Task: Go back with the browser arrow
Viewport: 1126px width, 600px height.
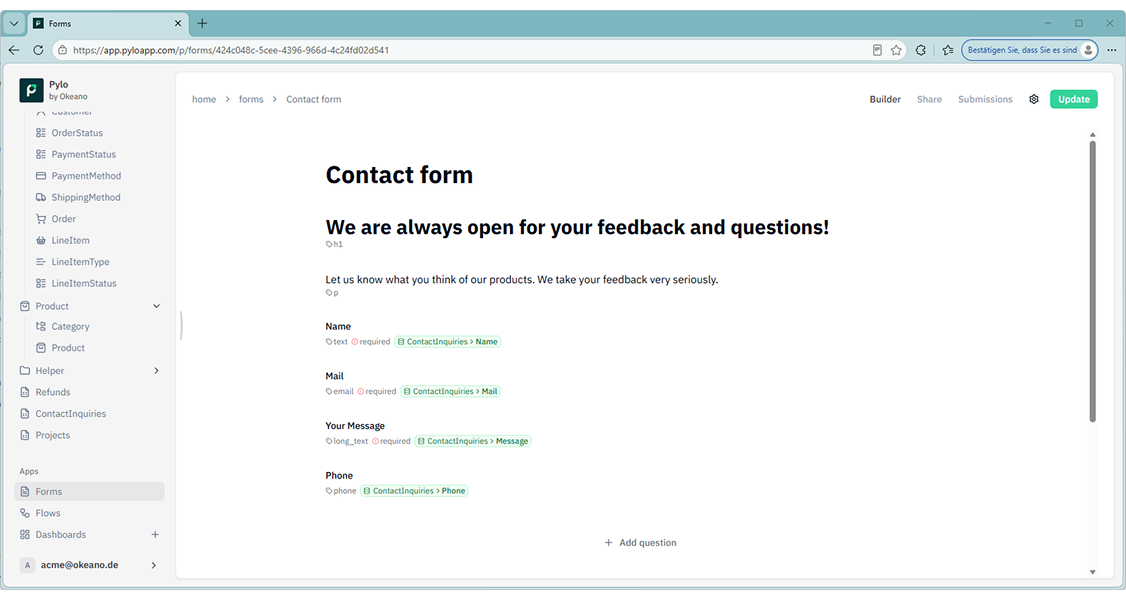Action: [x=14, y=50]
